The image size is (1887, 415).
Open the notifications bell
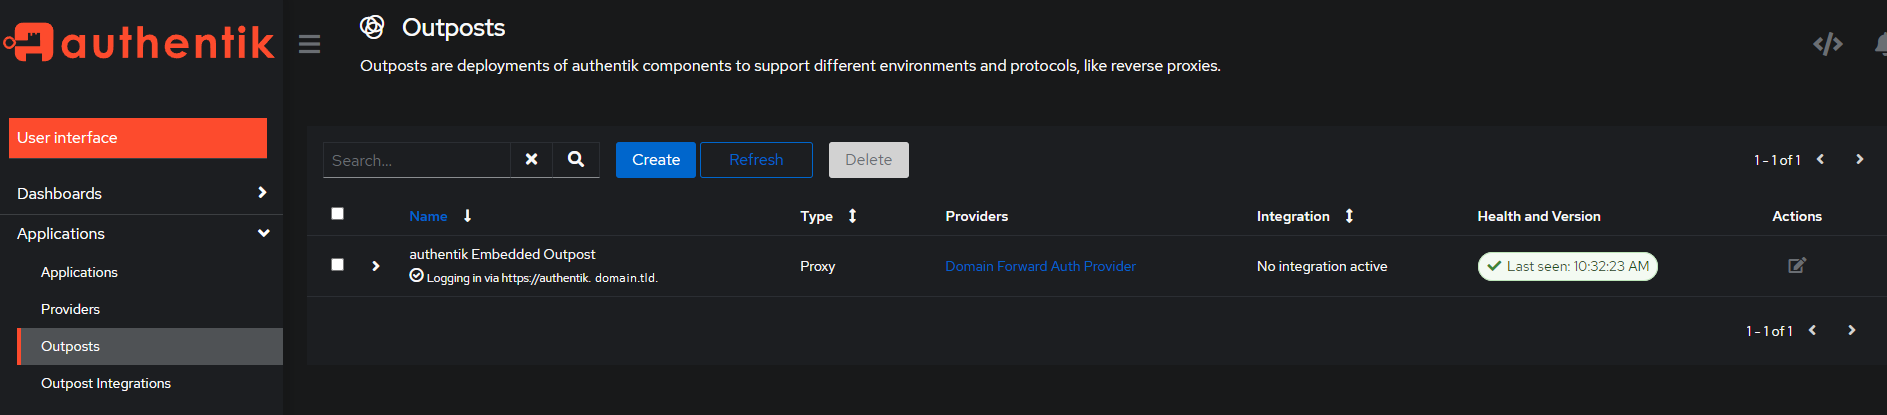tap(1881, 44)
